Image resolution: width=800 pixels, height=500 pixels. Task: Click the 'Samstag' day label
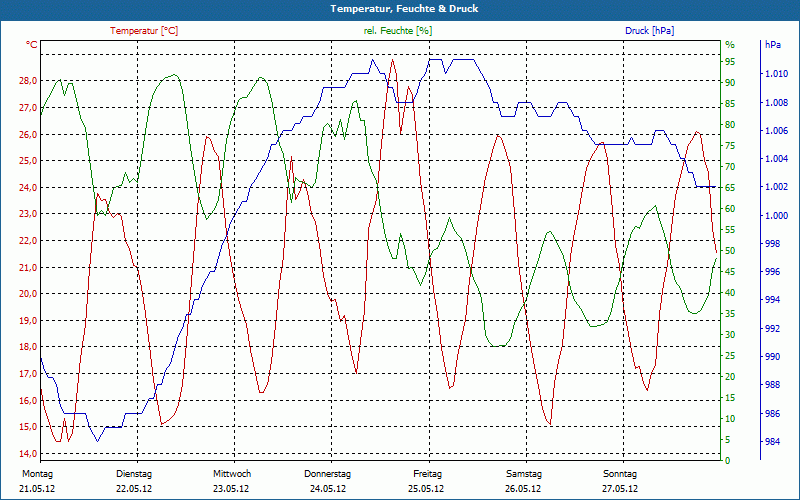[523, 474]
